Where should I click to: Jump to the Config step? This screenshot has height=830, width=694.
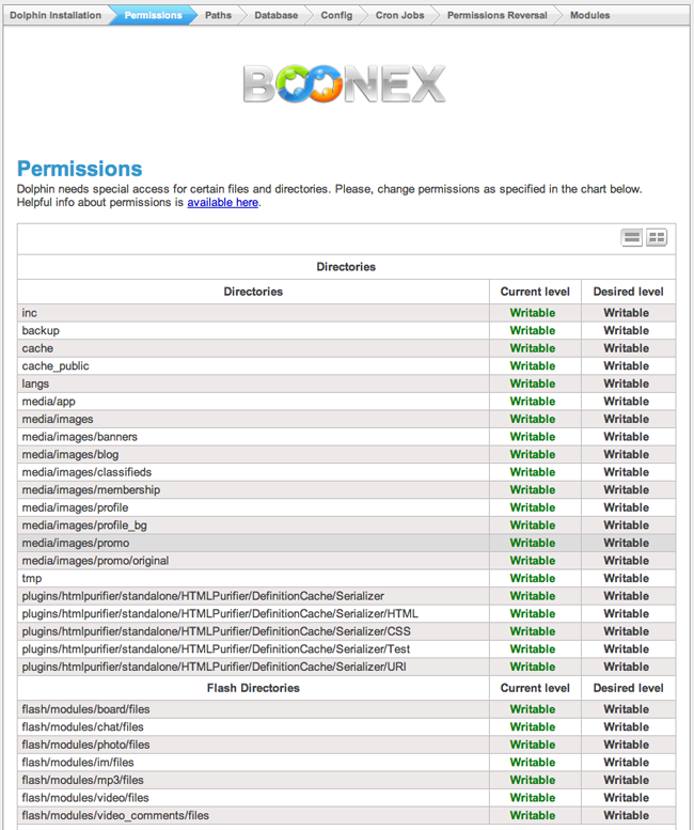[336, 16]
